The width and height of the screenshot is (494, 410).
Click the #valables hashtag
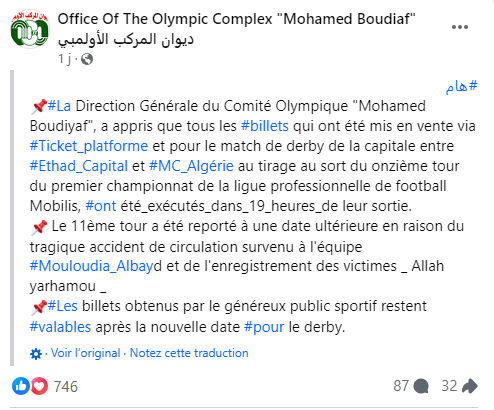60,327
